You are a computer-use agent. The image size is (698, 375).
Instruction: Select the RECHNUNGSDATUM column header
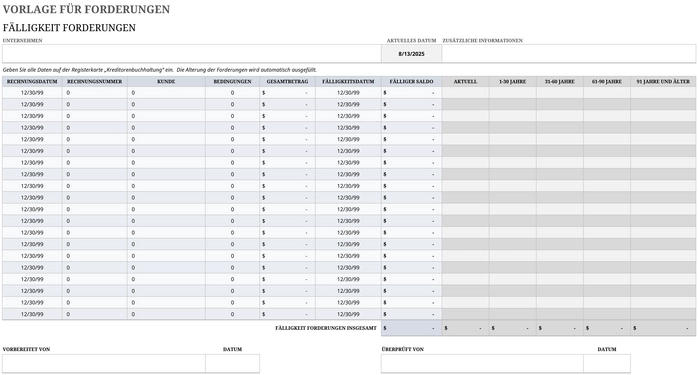tap(32, 82)
